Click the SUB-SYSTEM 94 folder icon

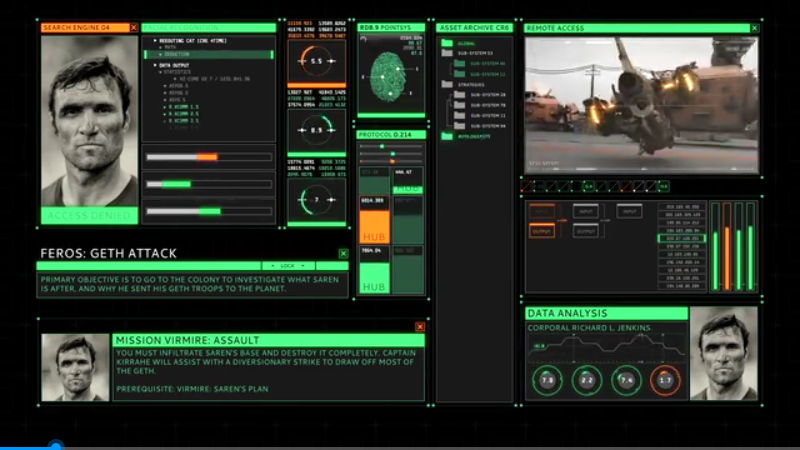(x=460, y=126)
